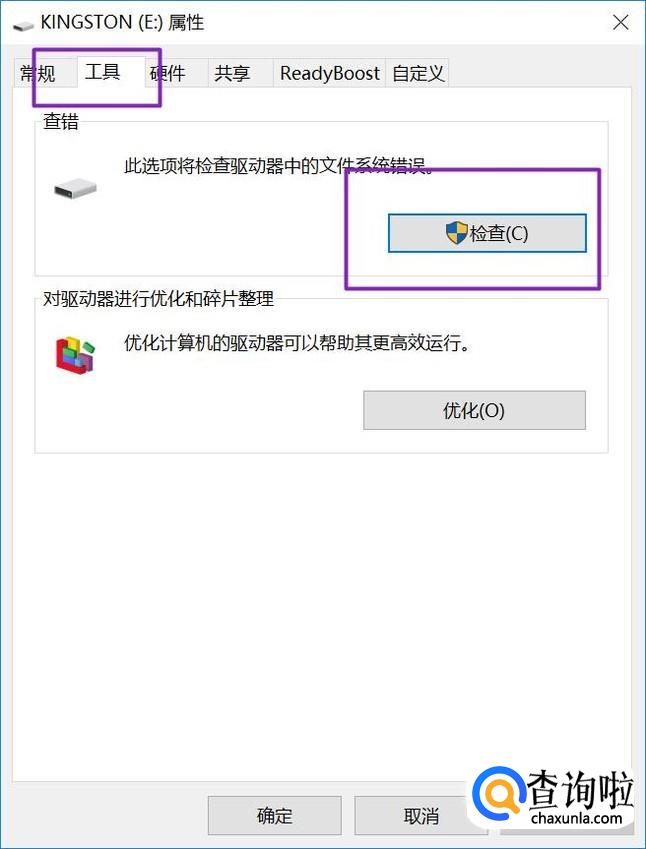Open the 硬件 tab

(168, 74)
